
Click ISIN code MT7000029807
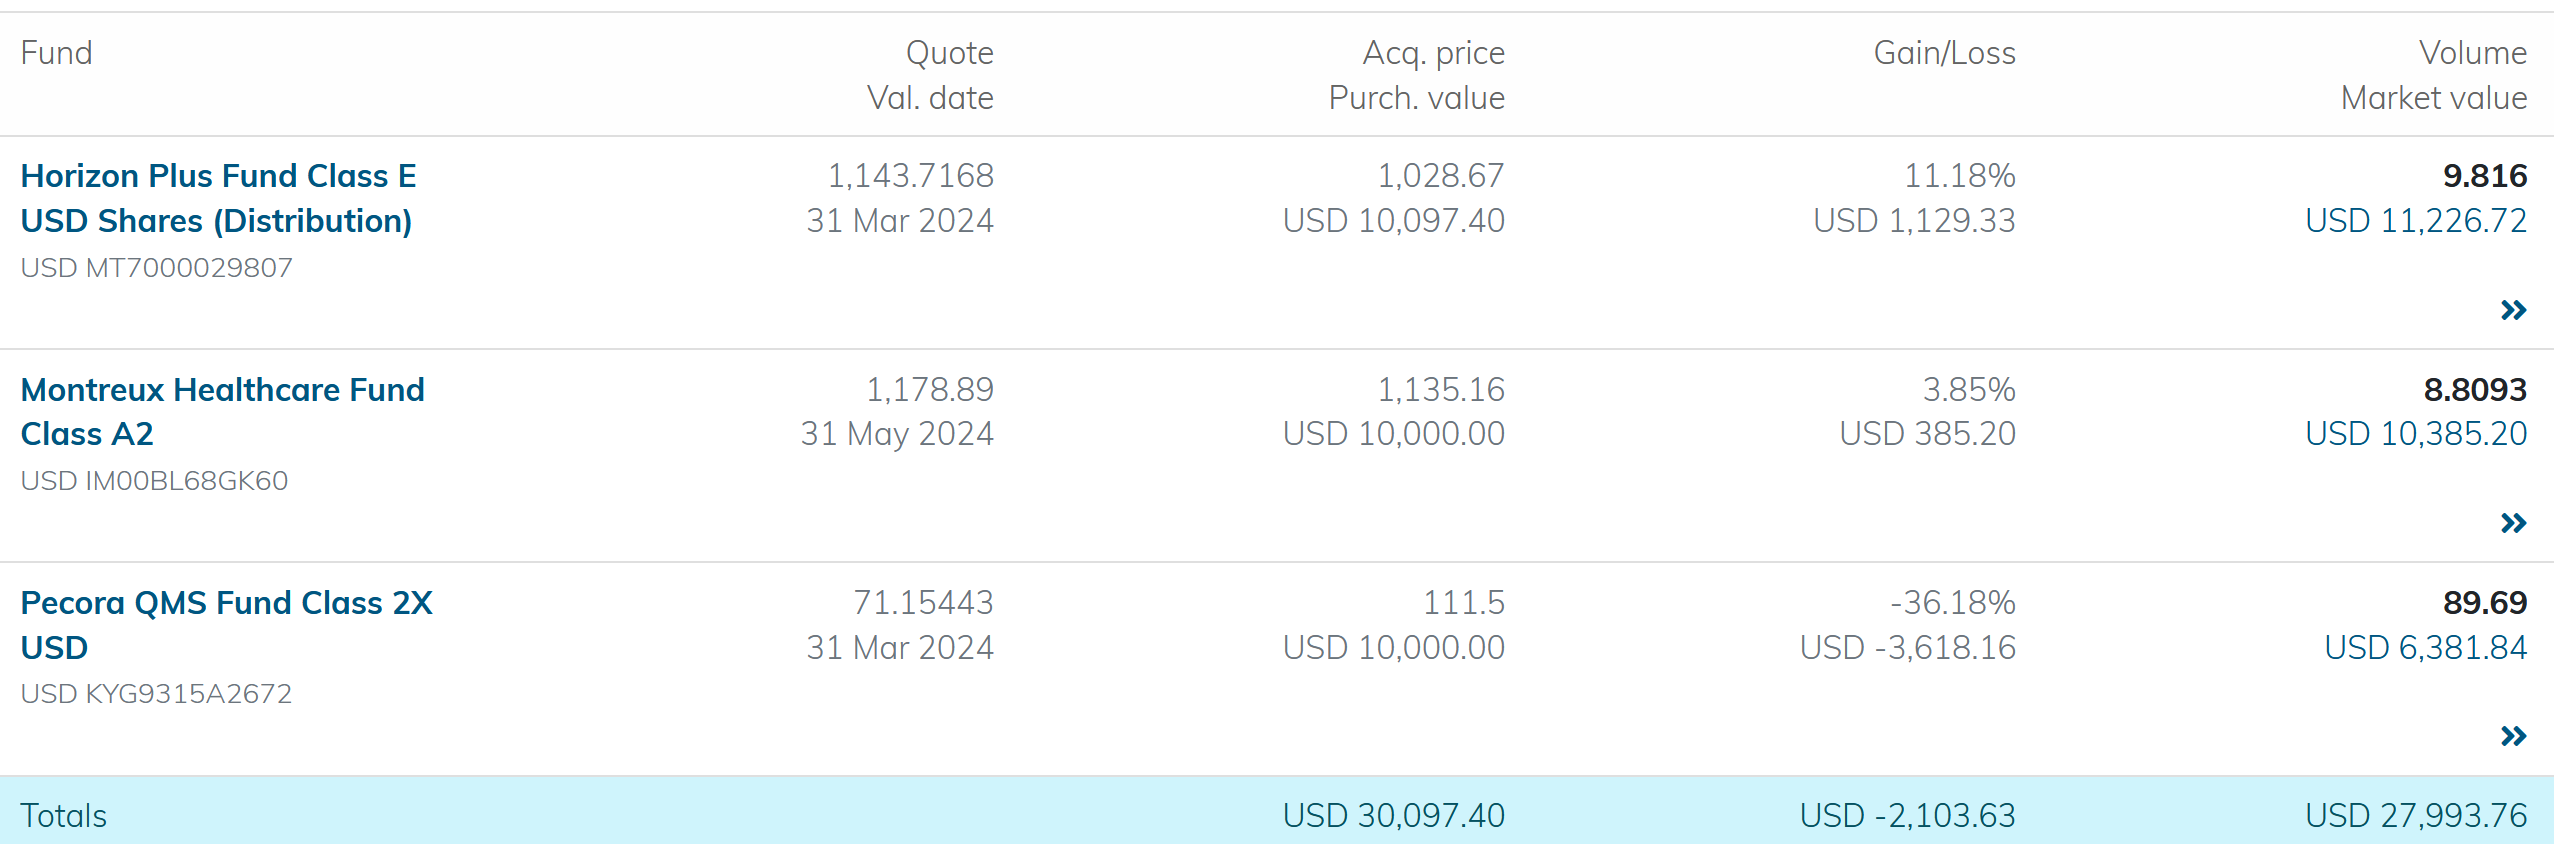pyautogui.click(x=189, y=268)
